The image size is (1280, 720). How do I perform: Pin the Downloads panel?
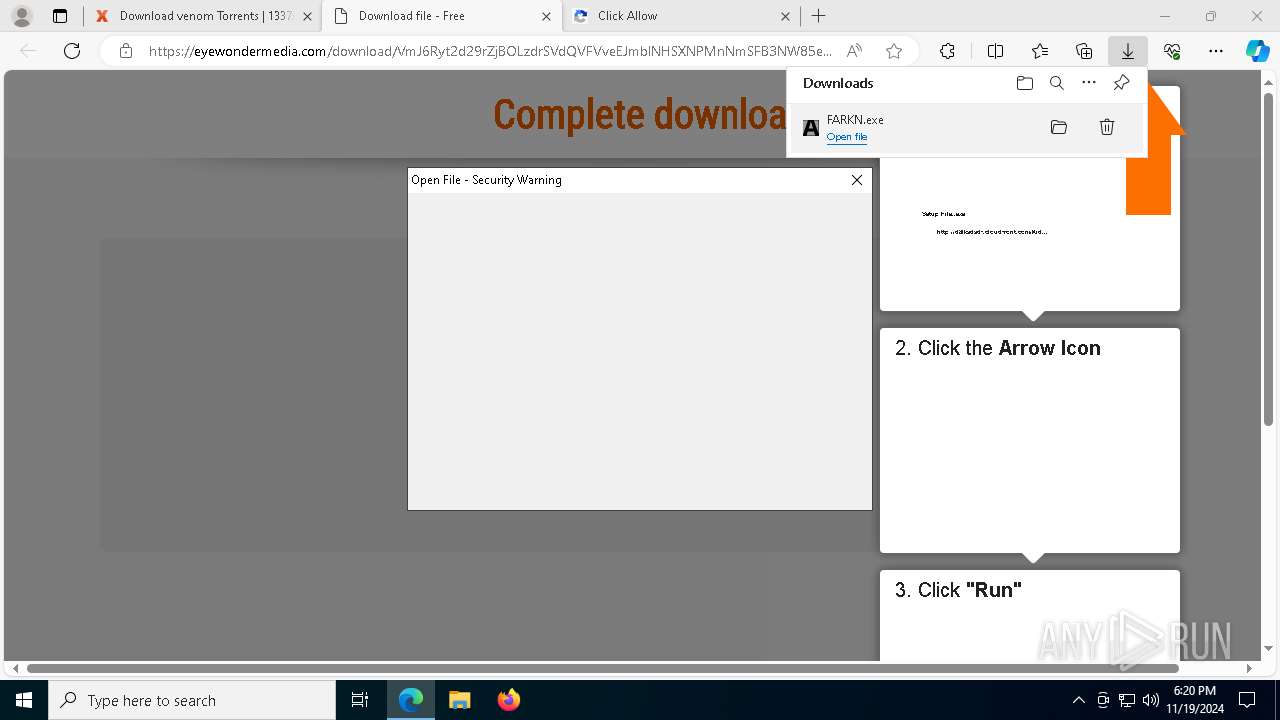1121,83
